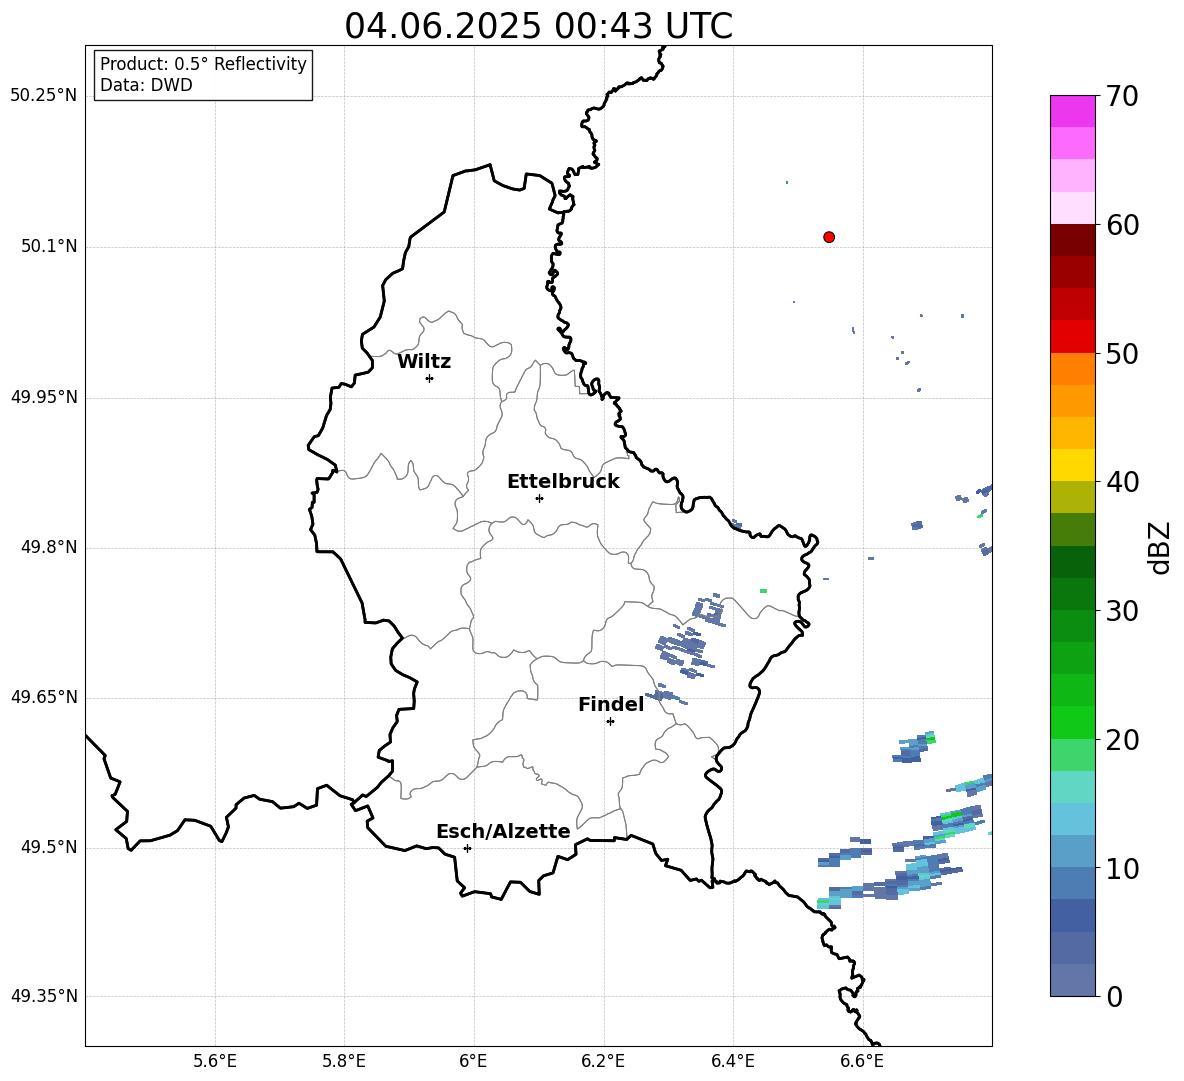Click the 6.6°E longitude label
This screenshot has height=1081, width=1184.
pos(862,1061)
